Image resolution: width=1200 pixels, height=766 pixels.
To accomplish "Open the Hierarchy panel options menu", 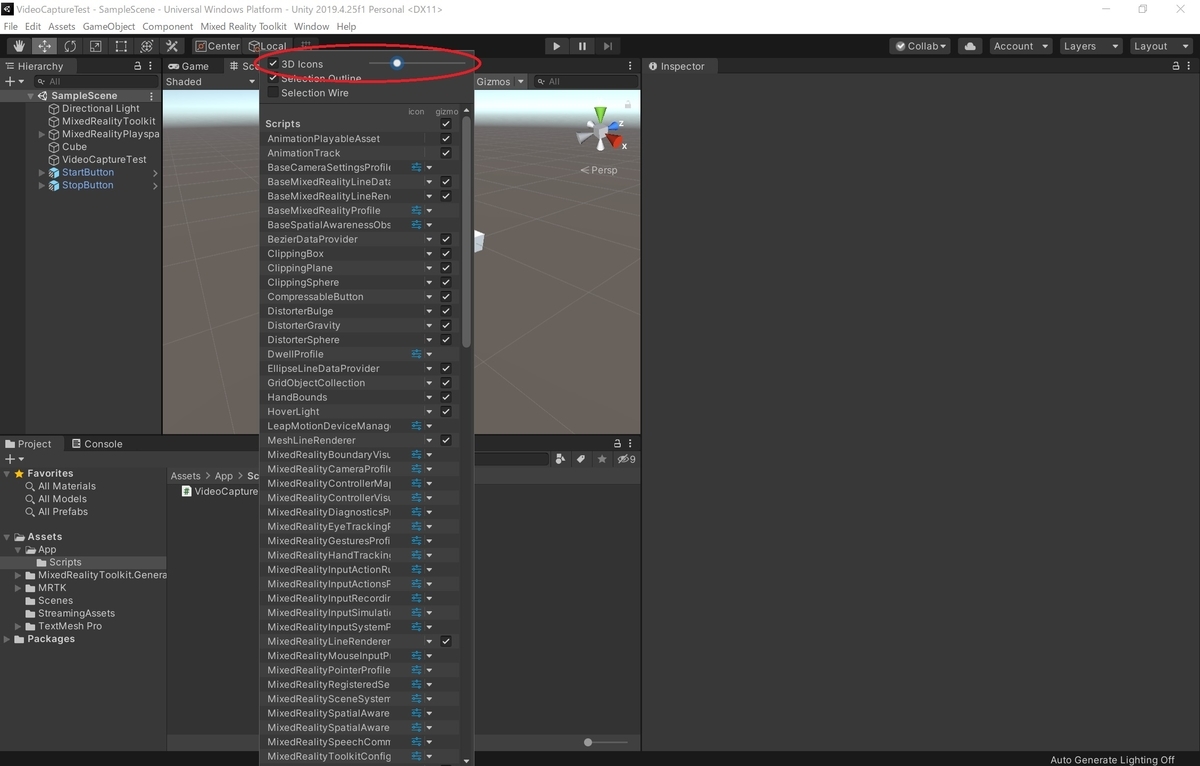I will [x=152, y=66].
